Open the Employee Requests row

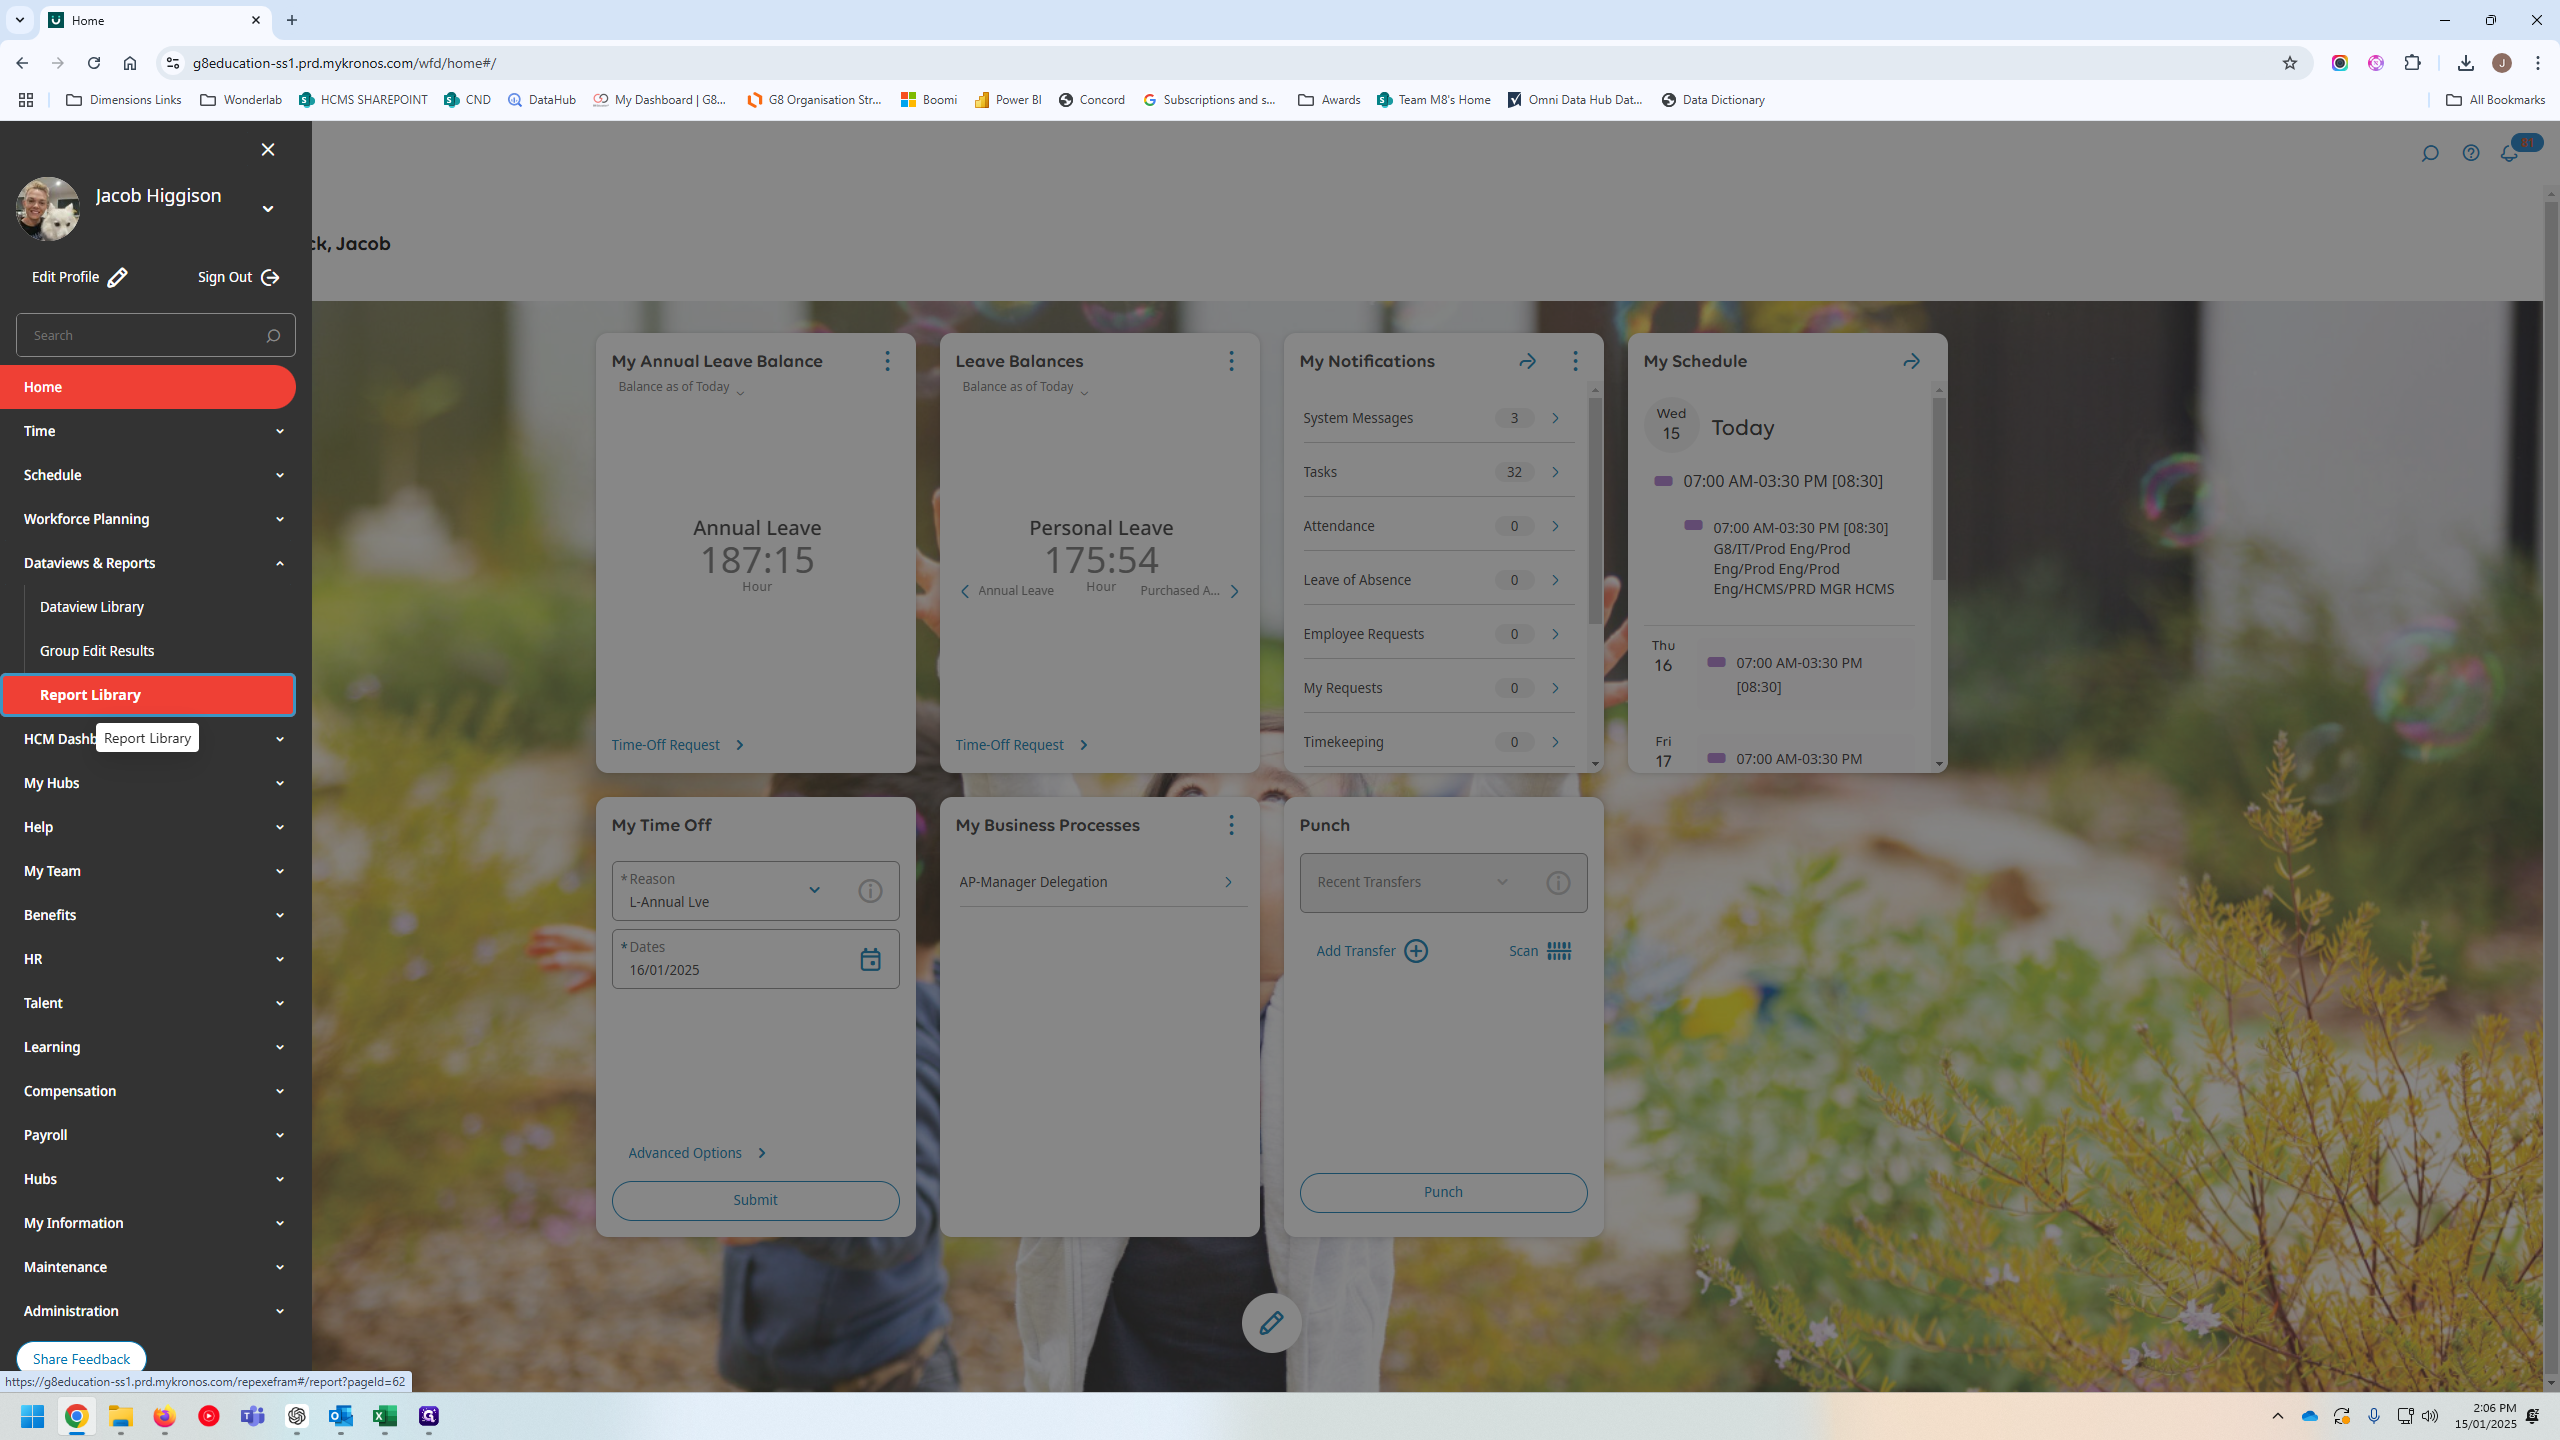[1437, 634]
